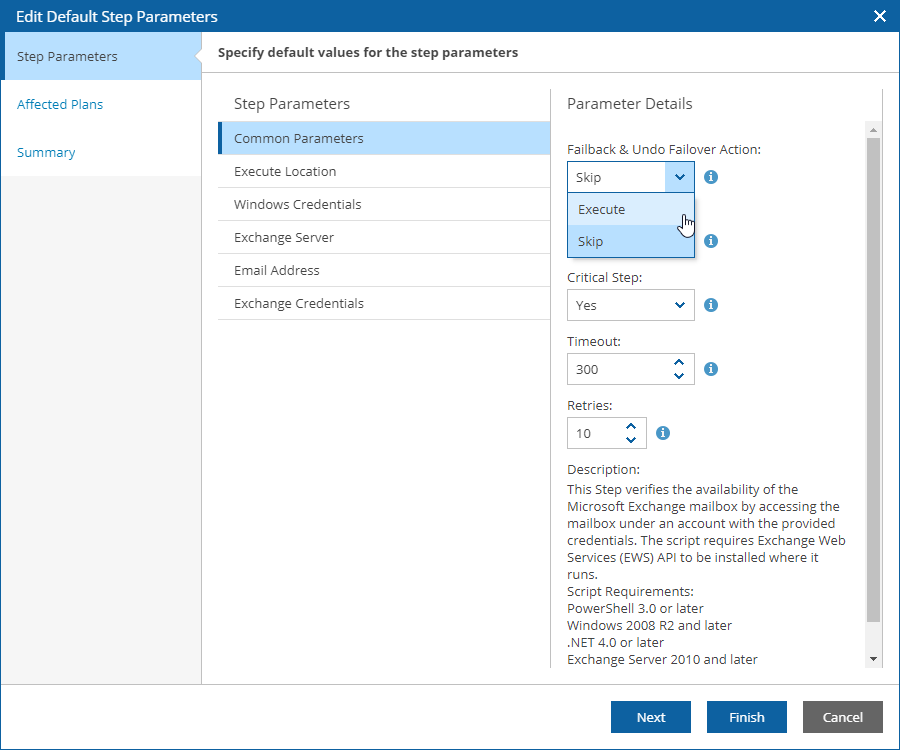Select Execute Location parameter
The image size is (900, 750).
coord(384,172)
